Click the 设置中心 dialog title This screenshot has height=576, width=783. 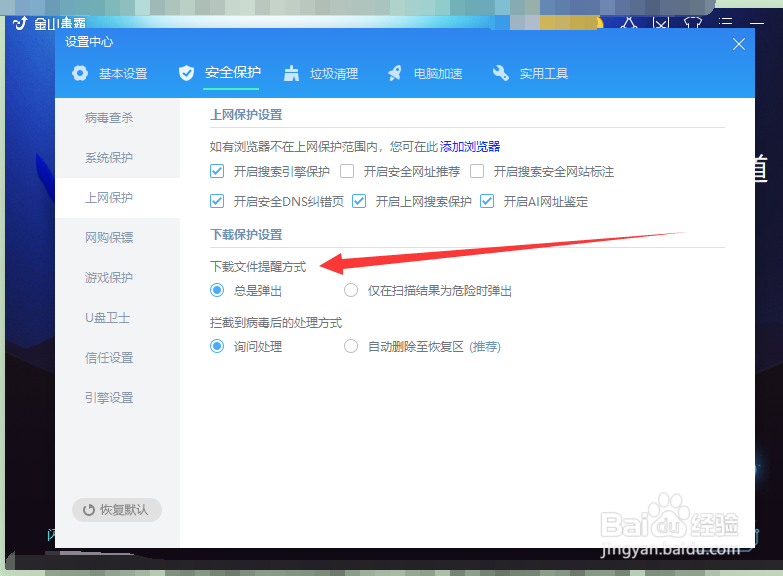coord(89,42)
